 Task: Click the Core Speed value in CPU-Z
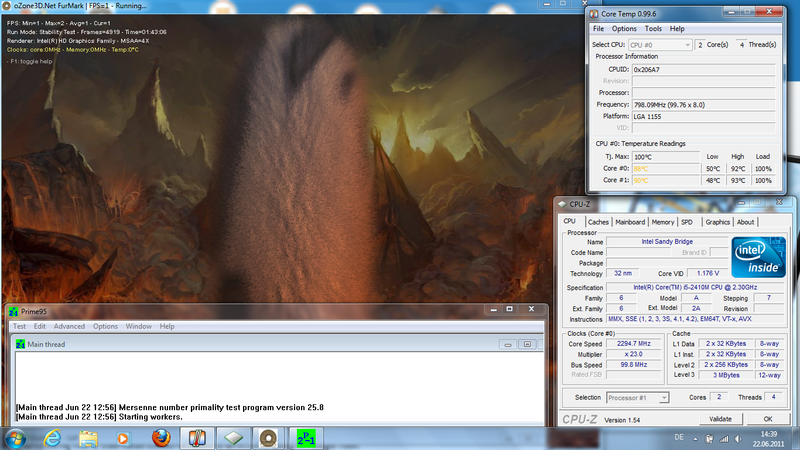click(x=633, y=344)
